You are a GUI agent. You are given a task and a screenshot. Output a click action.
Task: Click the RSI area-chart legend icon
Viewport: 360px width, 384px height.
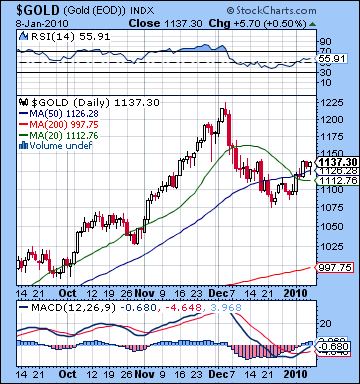pos(24,36)
